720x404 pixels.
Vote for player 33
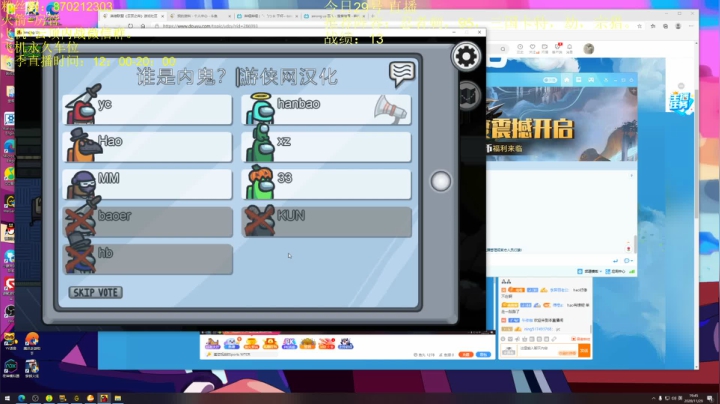pyautogui.click(x=326, y=184)
